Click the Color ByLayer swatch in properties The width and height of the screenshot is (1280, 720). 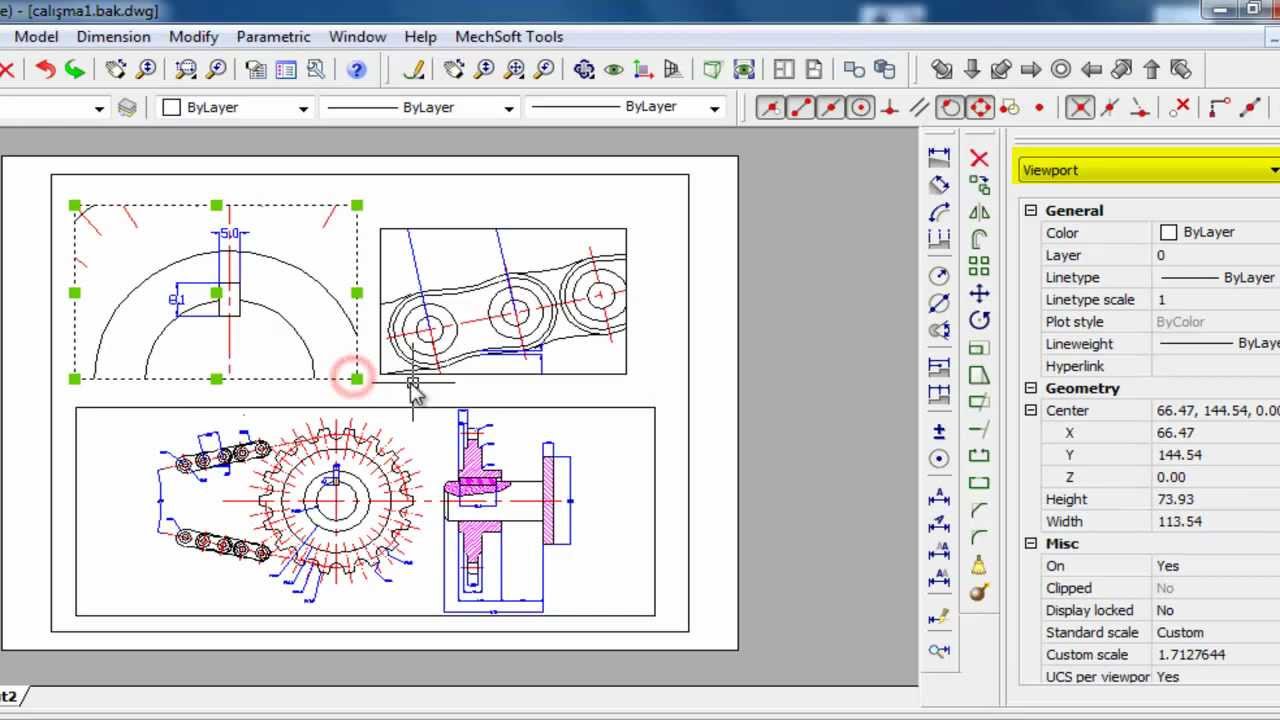click(1168, 233)
